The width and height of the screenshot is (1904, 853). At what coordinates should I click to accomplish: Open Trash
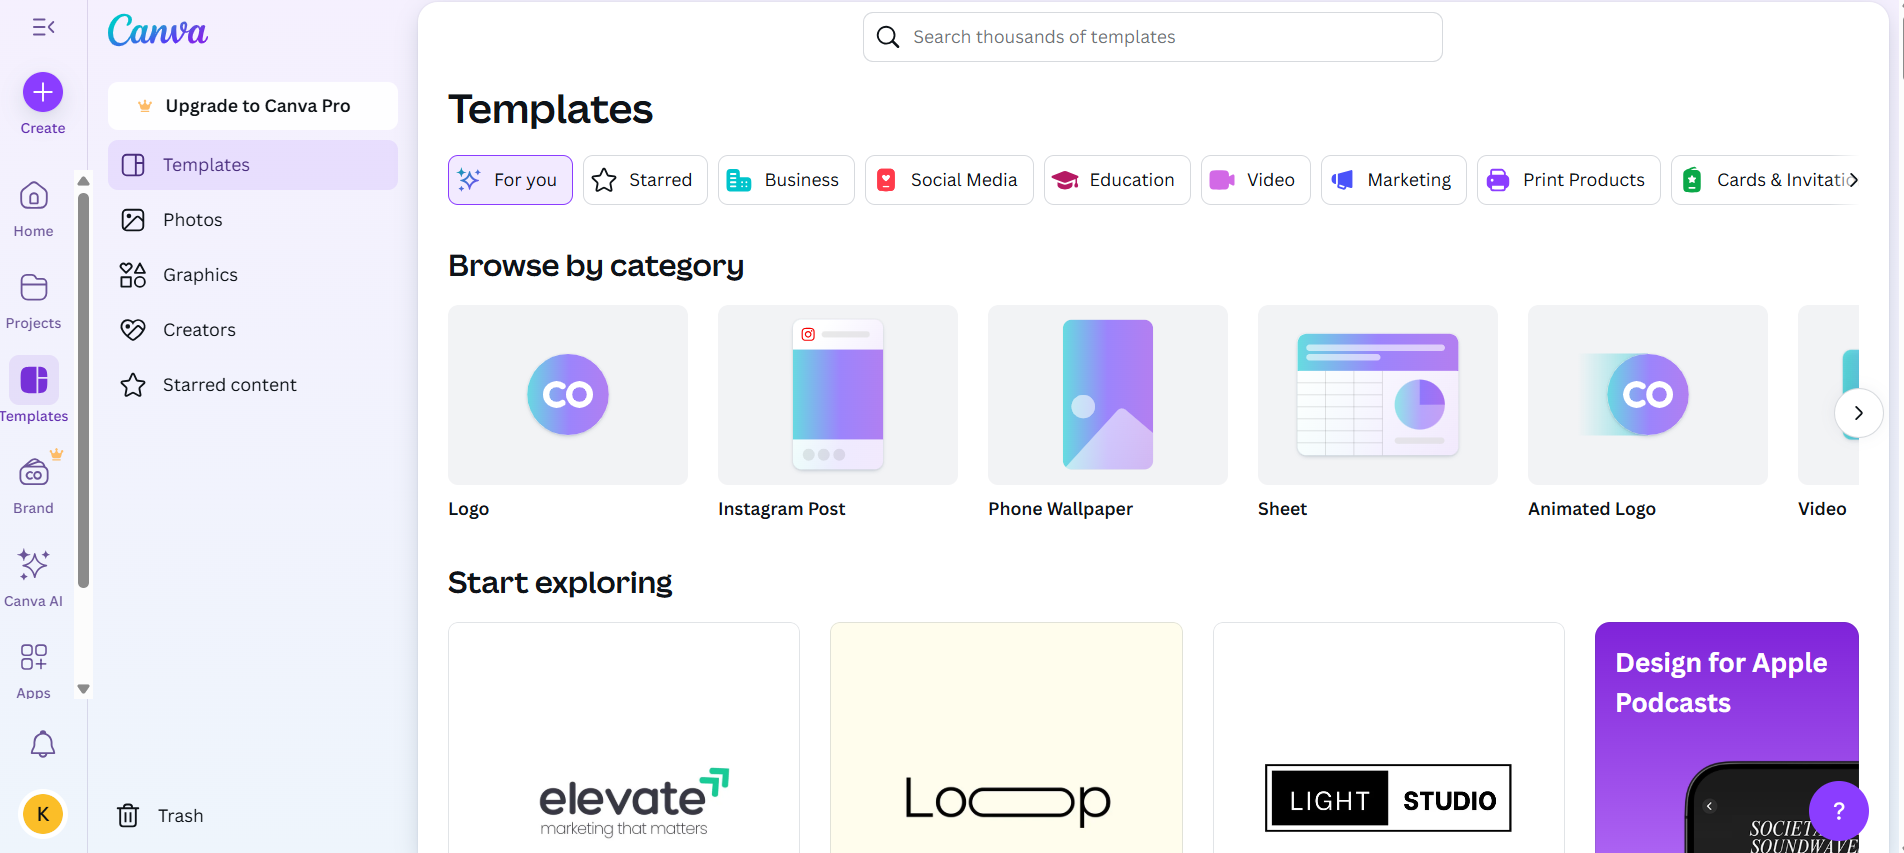[160, 816]
